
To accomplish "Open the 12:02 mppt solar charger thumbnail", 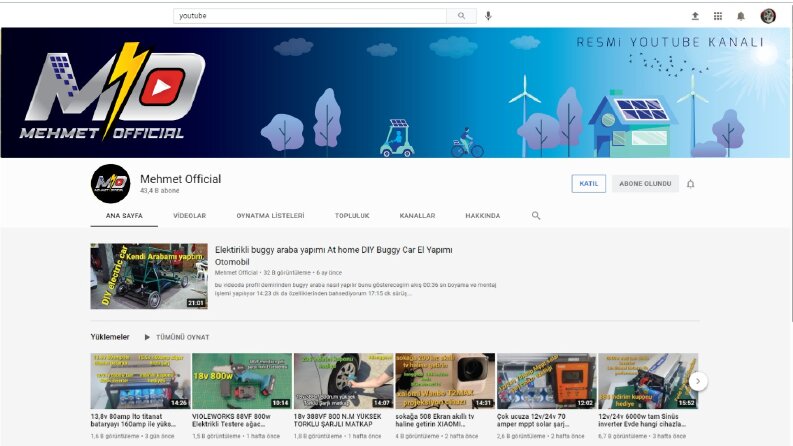I will tap(547, 381).
